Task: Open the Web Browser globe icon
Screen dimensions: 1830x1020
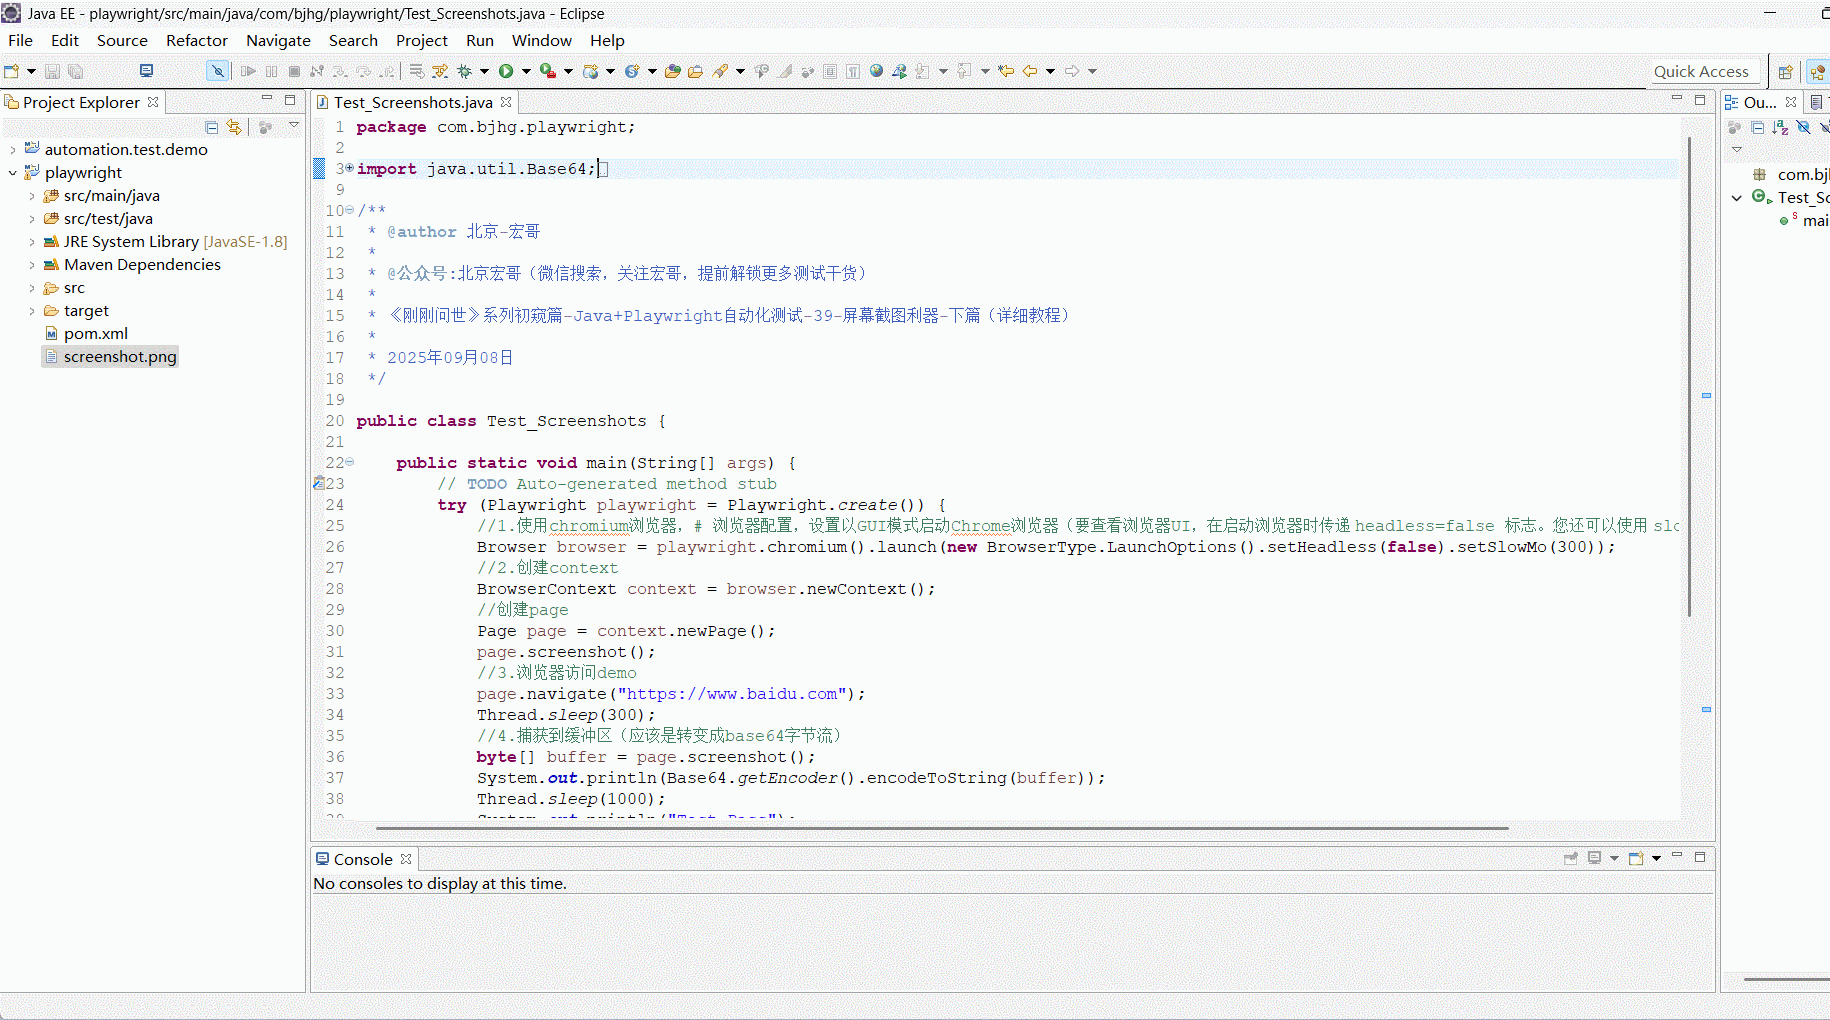Action: [x=876, y=71]
